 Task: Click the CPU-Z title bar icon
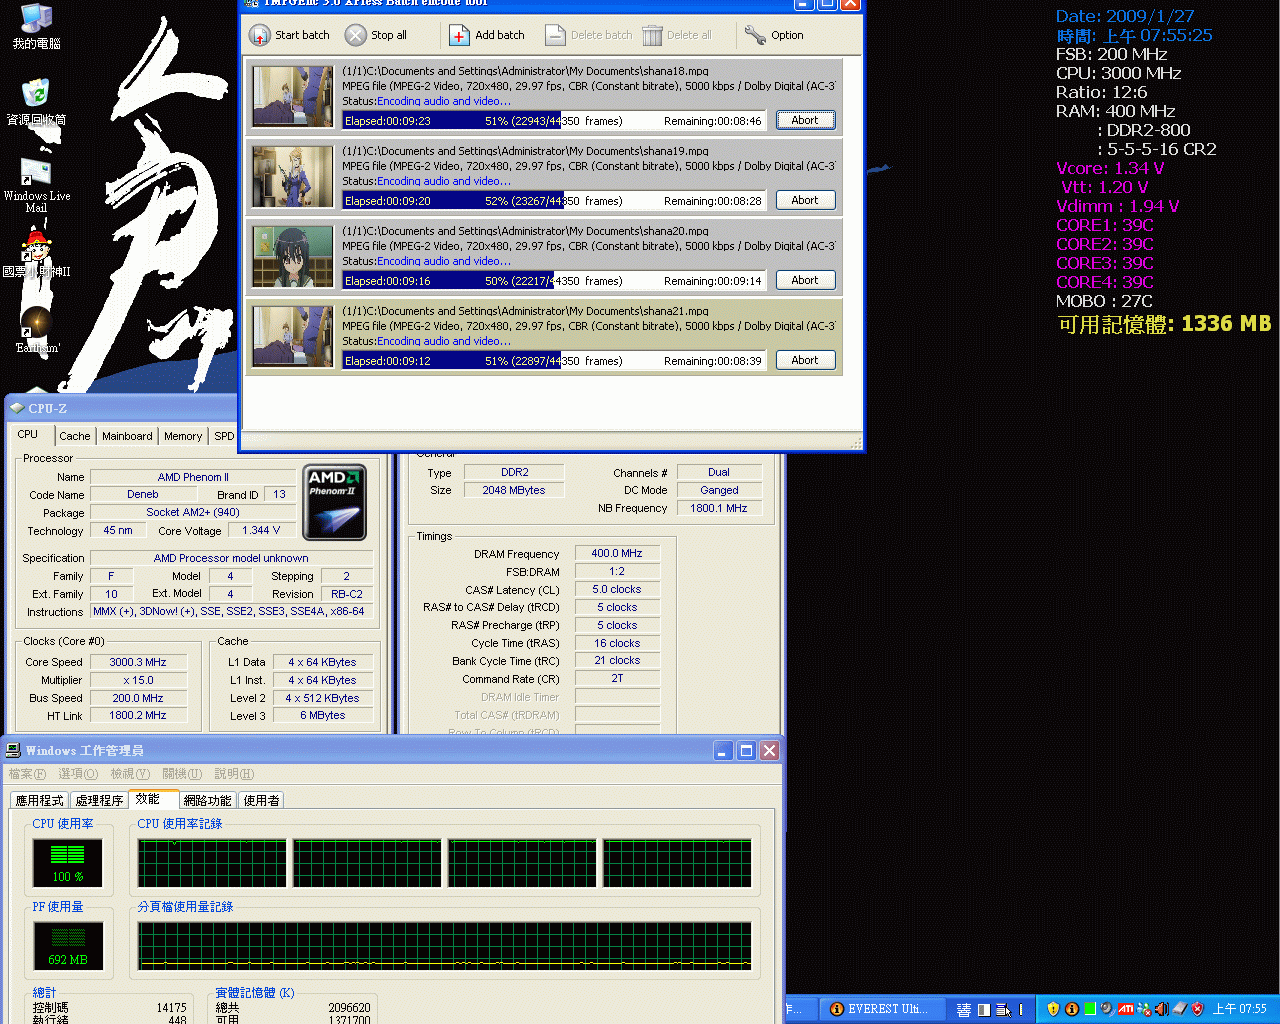[17, 408]
